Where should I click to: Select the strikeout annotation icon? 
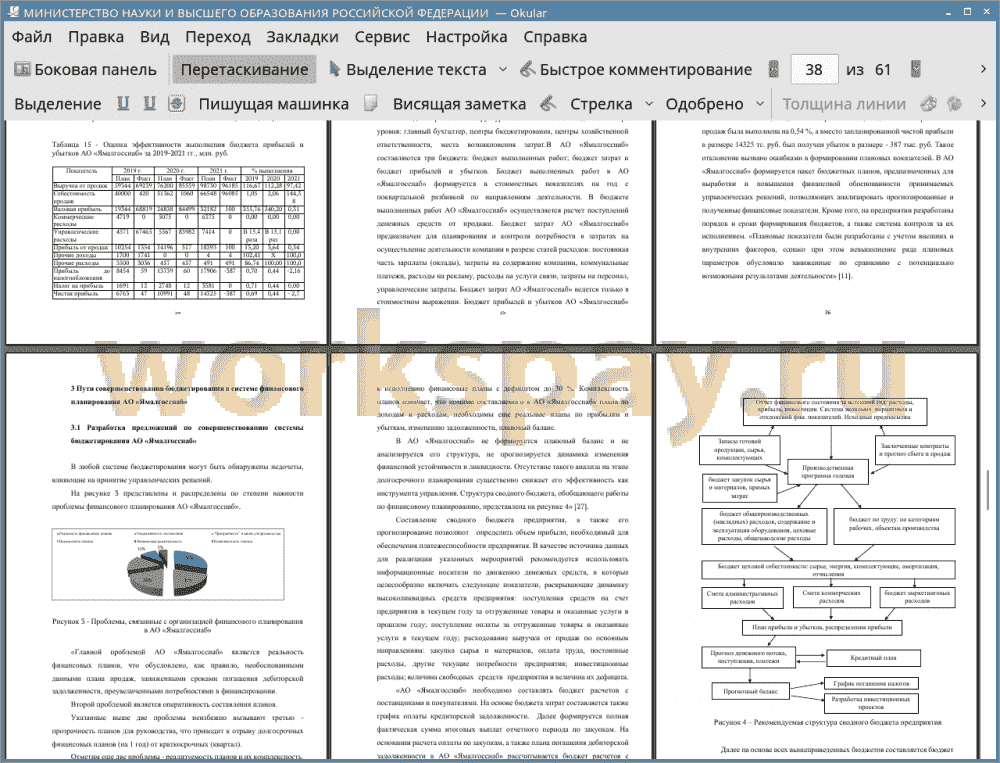point(177,104)
